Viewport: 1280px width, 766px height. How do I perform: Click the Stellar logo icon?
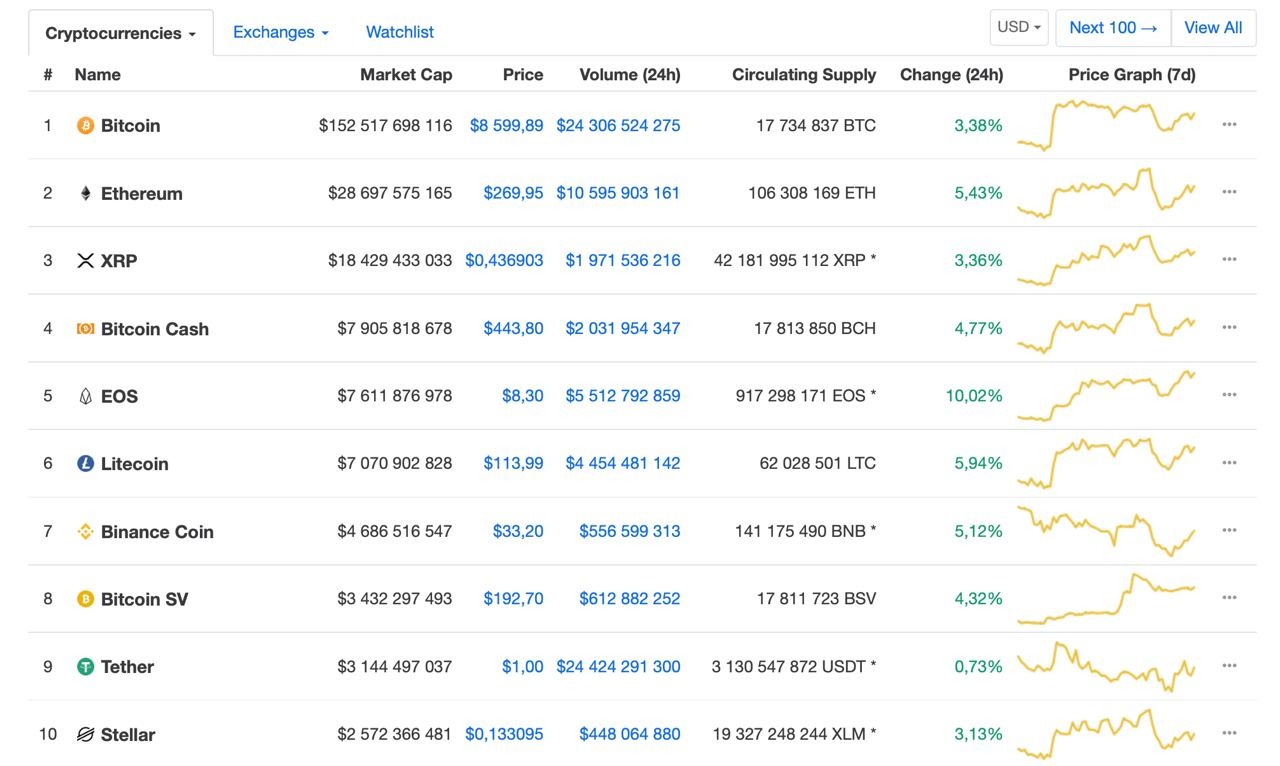85,735
